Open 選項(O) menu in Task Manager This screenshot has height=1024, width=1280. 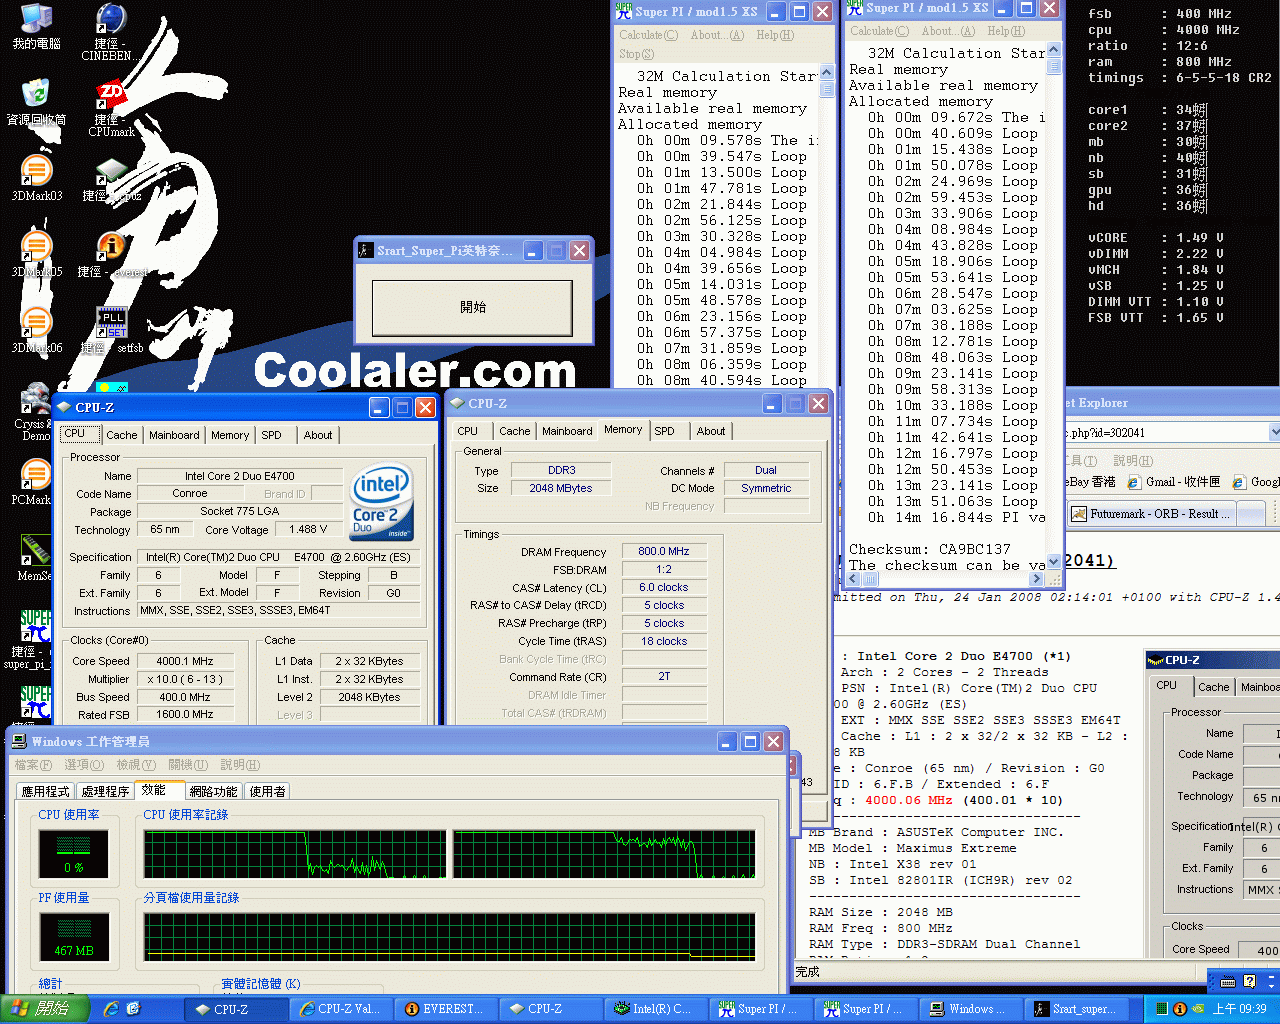[x=84, y=765]
